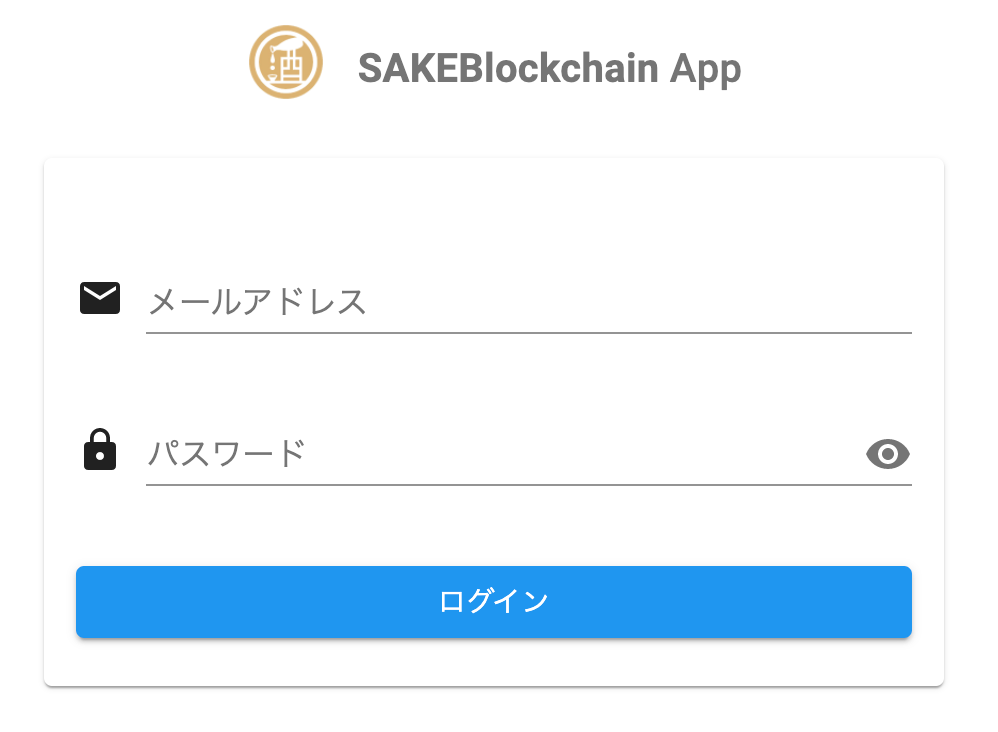
Task: Click the パスワード placeholder label
Action: (226, 455)
